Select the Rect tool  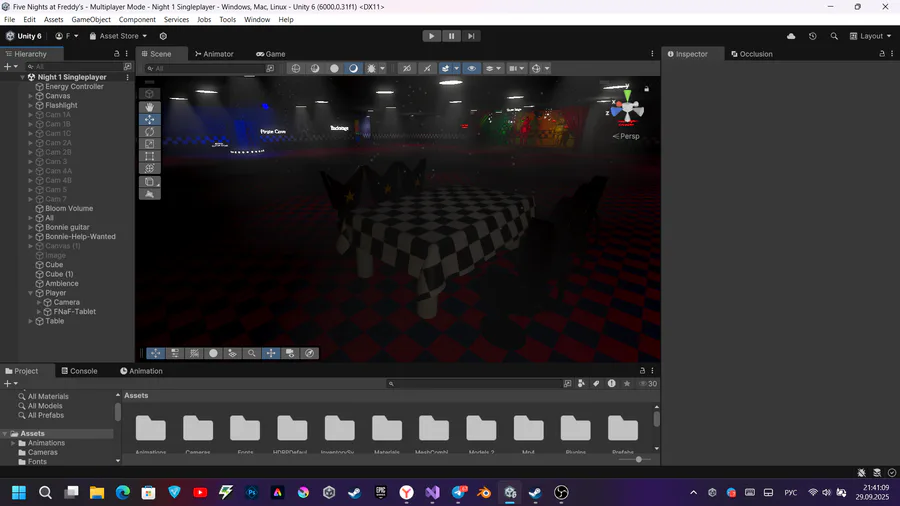149,155
